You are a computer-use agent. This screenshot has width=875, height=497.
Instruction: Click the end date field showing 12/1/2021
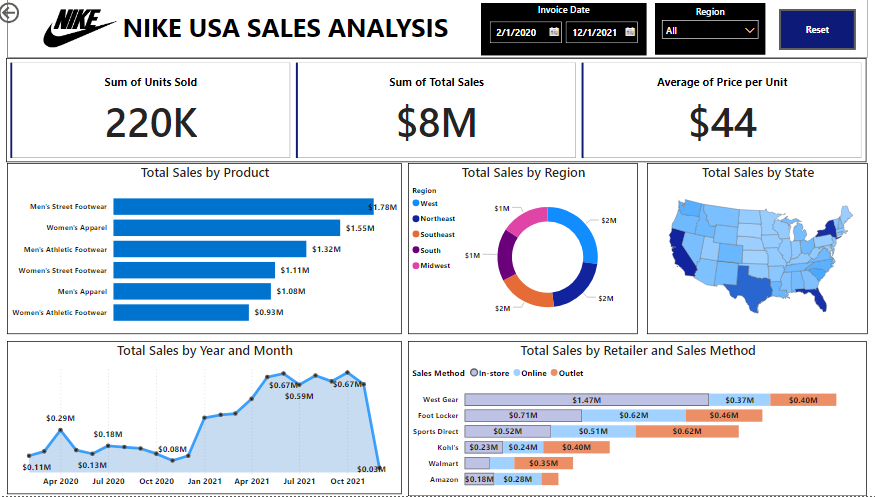click(592, 32)
